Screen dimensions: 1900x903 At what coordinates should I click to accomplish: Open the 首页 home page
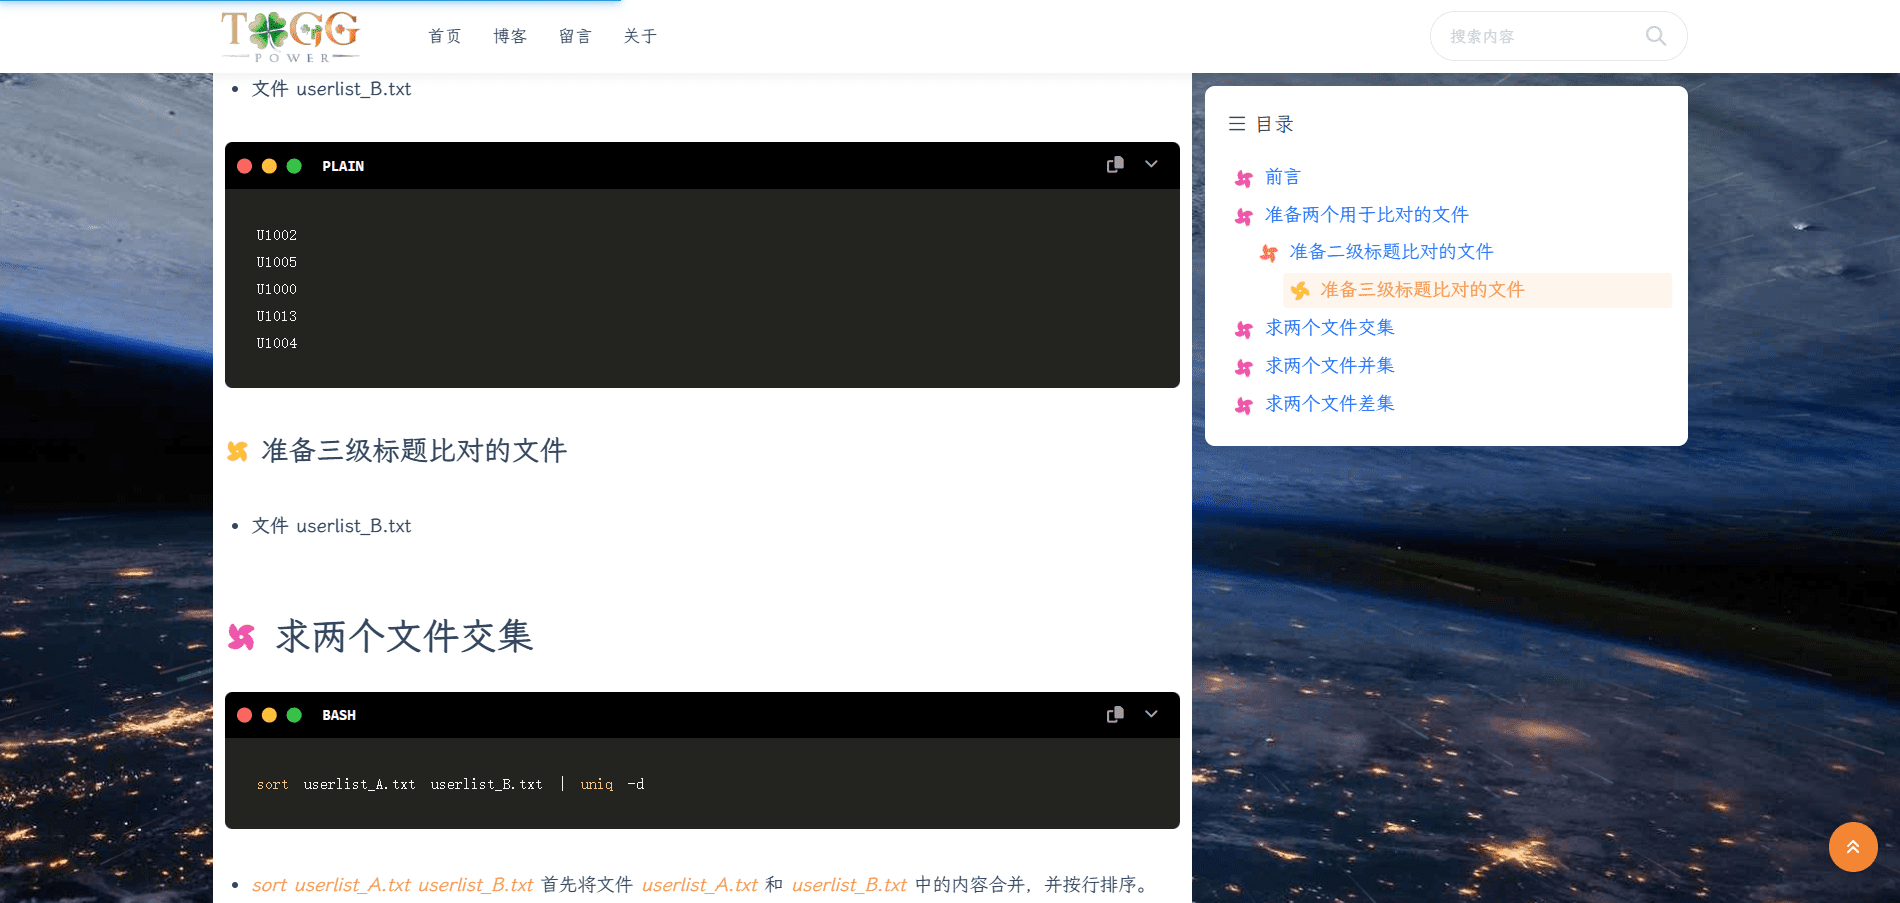tap(445, 36)
